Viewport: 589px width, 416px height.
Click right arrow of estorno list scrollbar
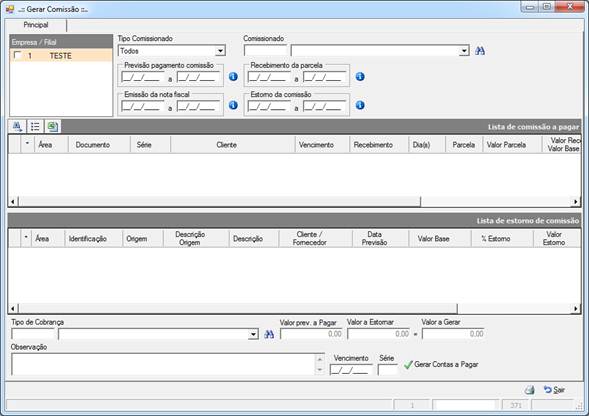[575, 309]
